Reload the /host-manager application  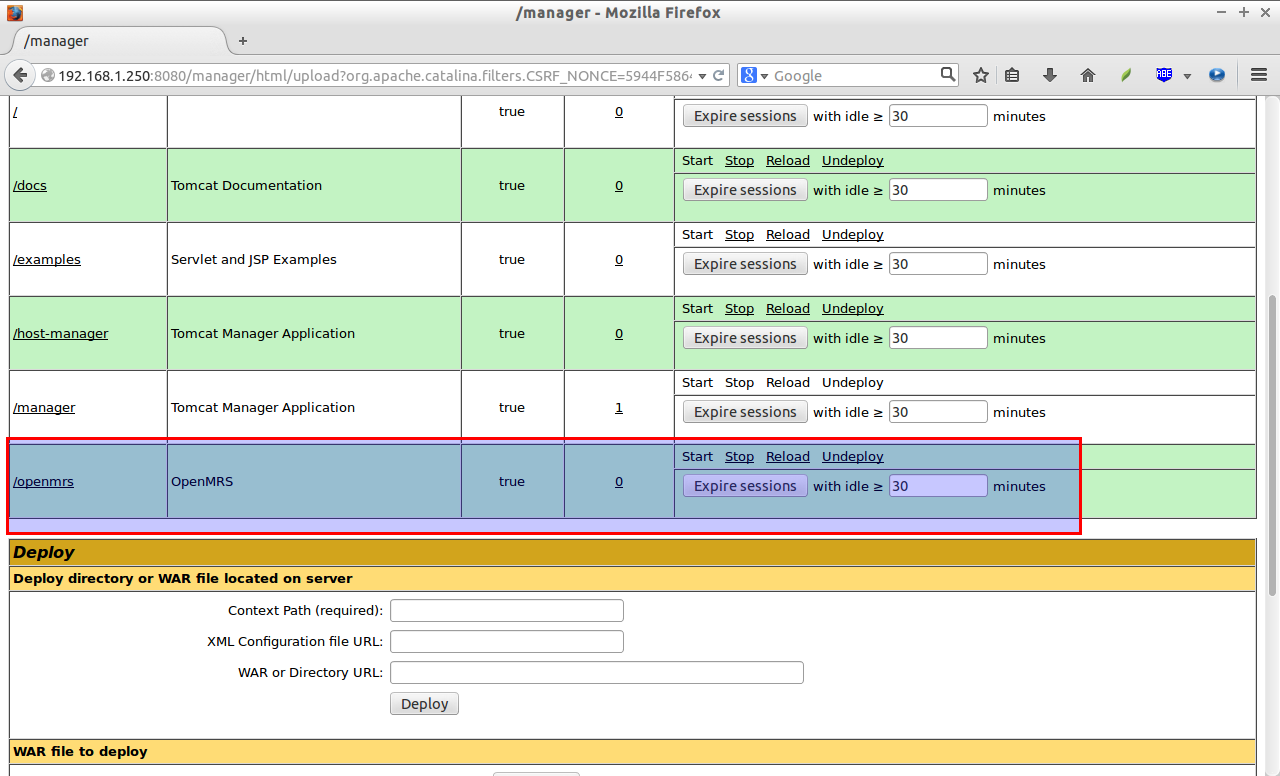(788, 309)
